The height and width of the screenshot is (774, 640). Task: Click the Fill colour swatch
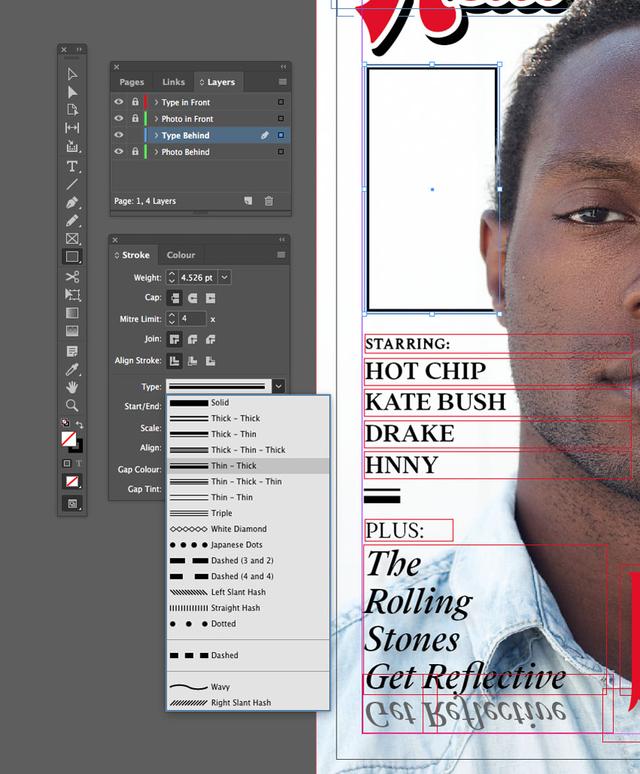(x=69, y=438)
